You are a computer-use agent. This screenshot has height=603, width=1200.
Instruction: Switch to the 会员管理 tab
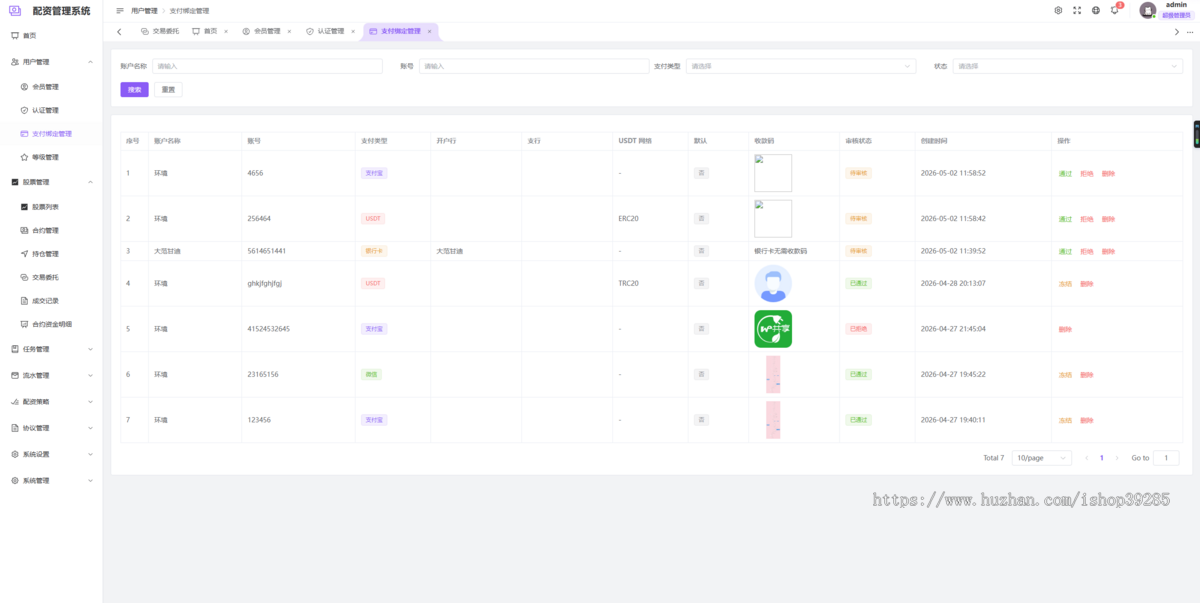pyautogui.click(x=261, y=31)
